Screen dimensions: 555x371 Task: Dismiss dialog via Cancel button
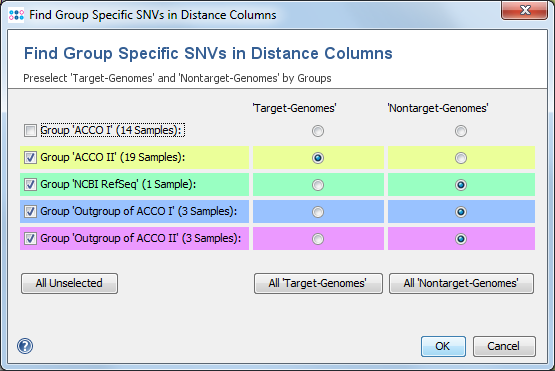pyautogui.click(x=504, y=346)
